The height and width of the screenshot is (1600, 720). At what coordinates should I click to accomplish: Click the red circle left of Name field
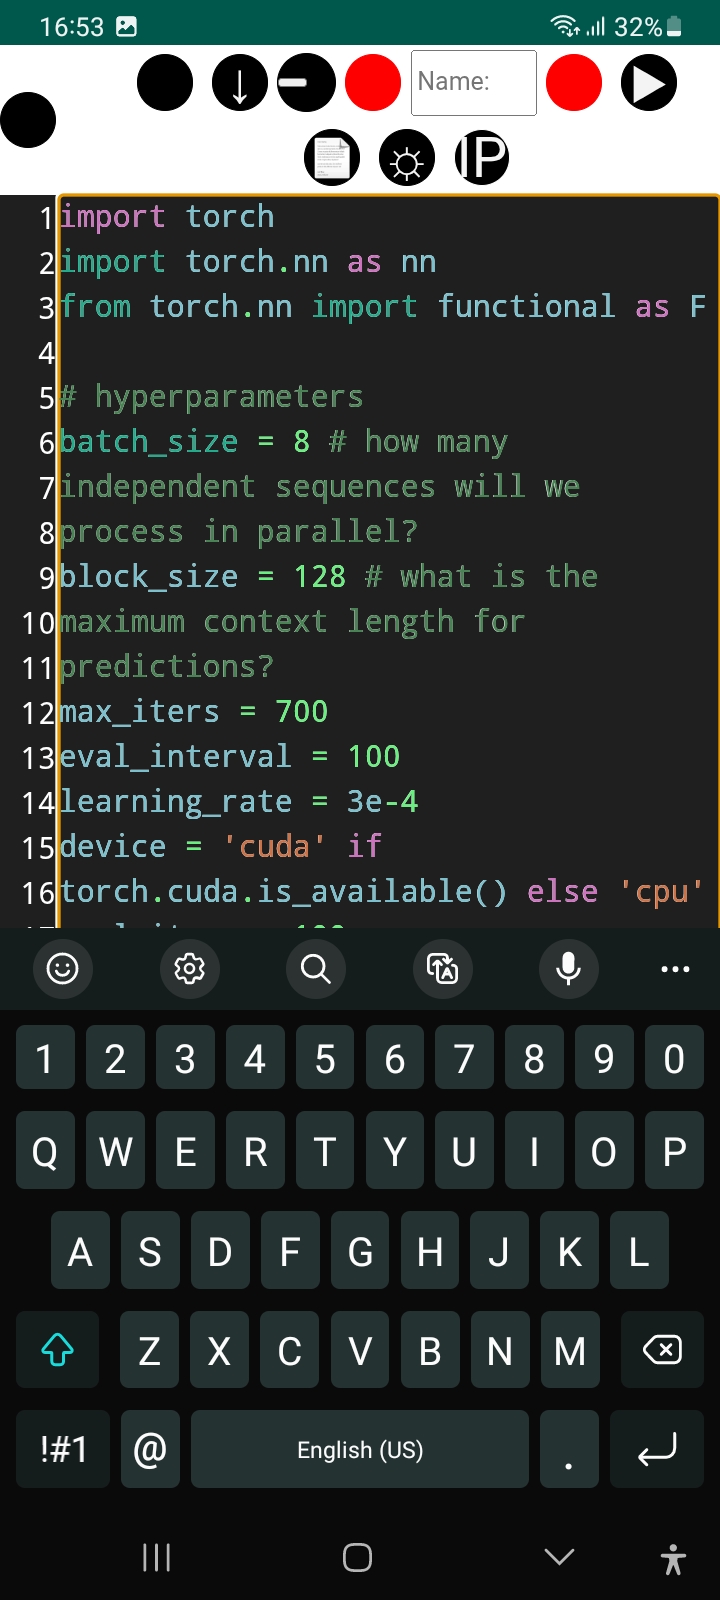coord(373,83)
